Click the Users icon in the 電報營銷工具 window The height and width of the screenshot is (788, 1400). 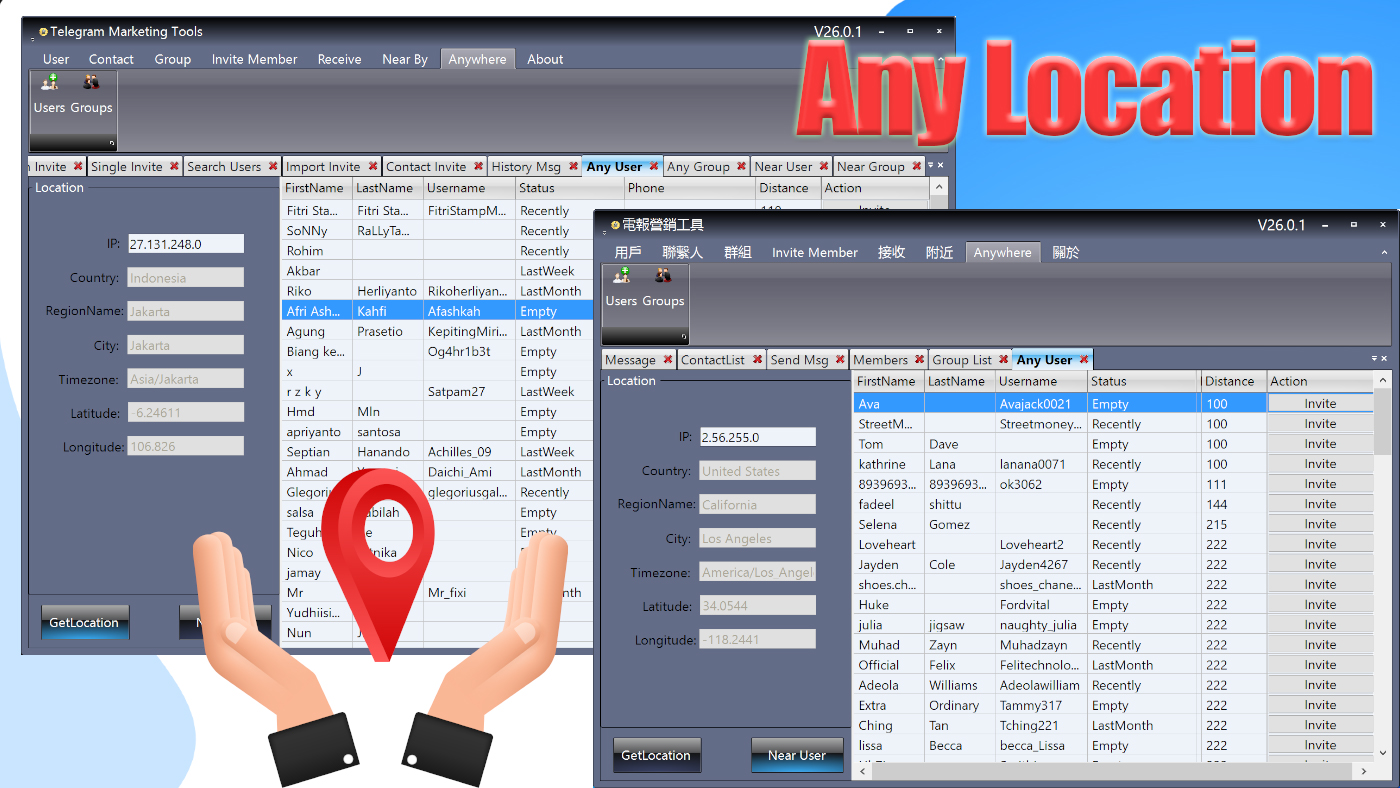621,292
